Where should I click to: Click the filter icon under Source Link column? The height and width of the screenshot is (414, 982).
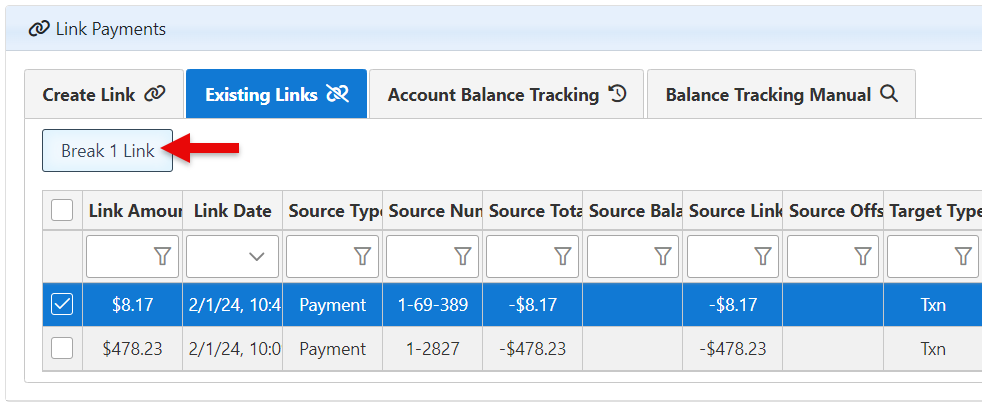(762, 257)
